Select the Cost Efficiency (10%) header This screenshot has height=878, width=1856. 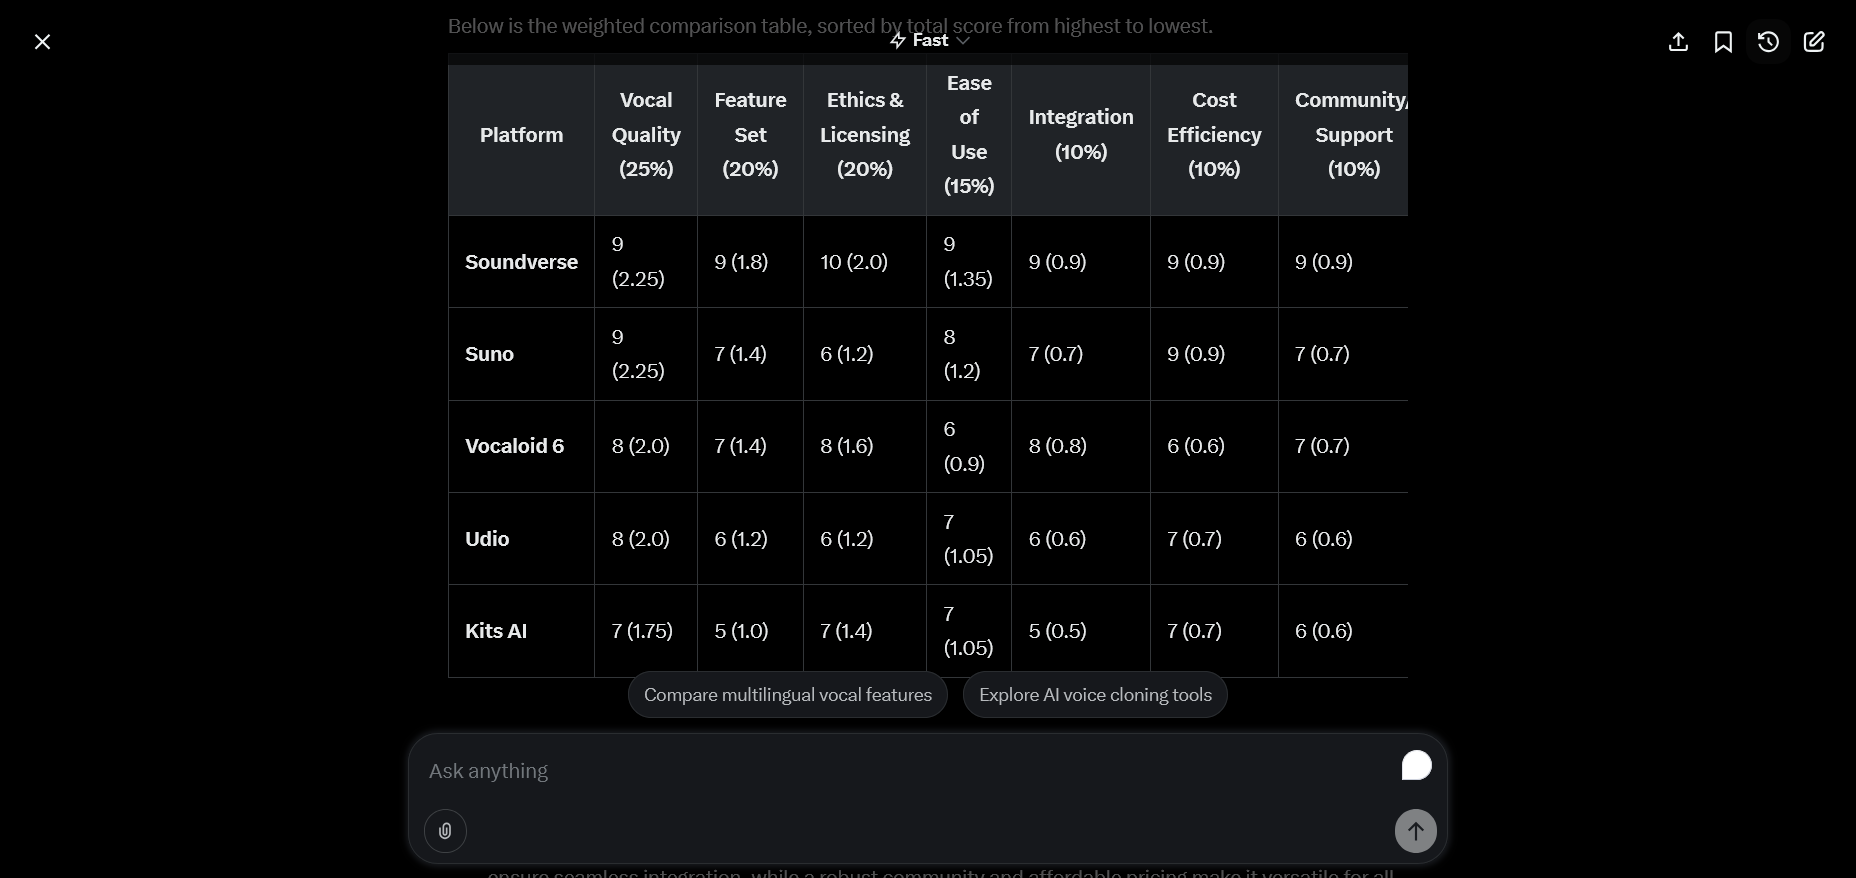(1214, 135)
